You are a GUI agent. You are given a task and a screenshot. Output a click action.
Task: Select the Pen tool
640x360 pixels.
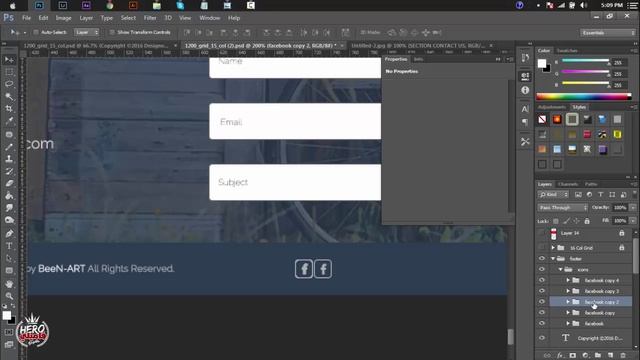(x=9, y=233)
